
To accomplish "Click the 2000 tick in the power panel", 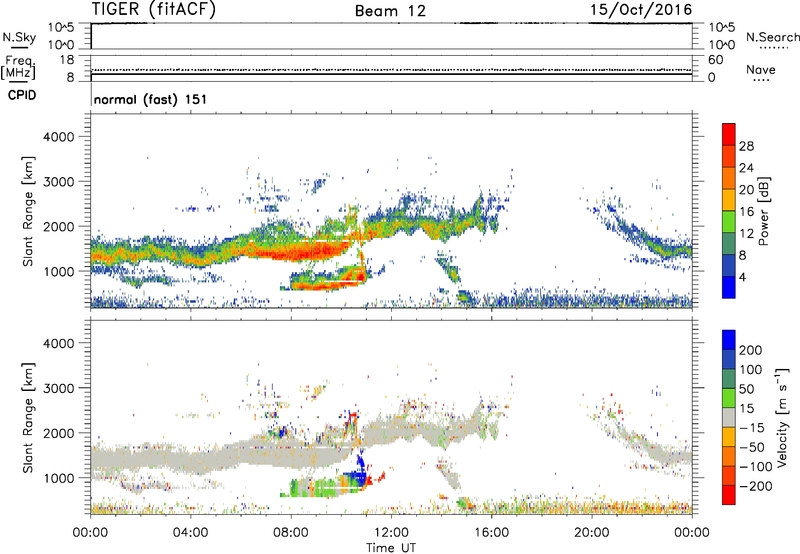I will pyautogui.click(x=58, y=226).
